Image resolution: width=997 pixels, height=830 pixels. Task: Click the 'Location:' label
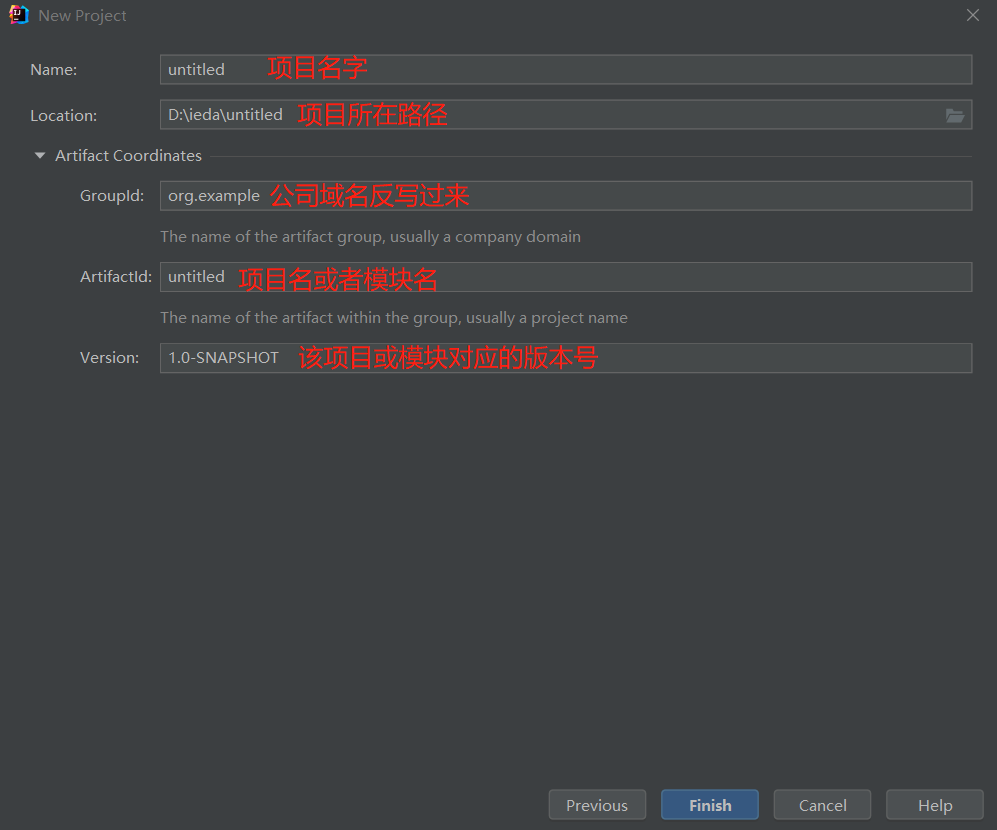tap(64, 115)
